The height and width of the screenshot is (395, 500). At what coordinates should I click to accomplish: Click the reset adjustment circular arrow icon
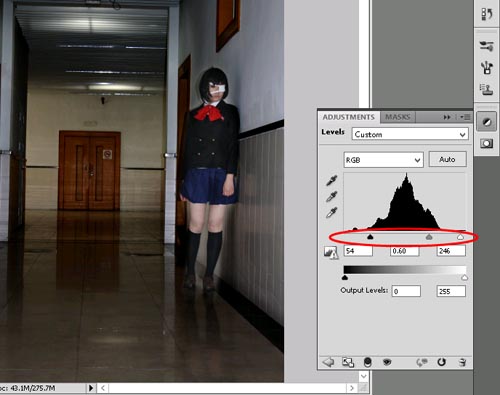tap(441, 362)
